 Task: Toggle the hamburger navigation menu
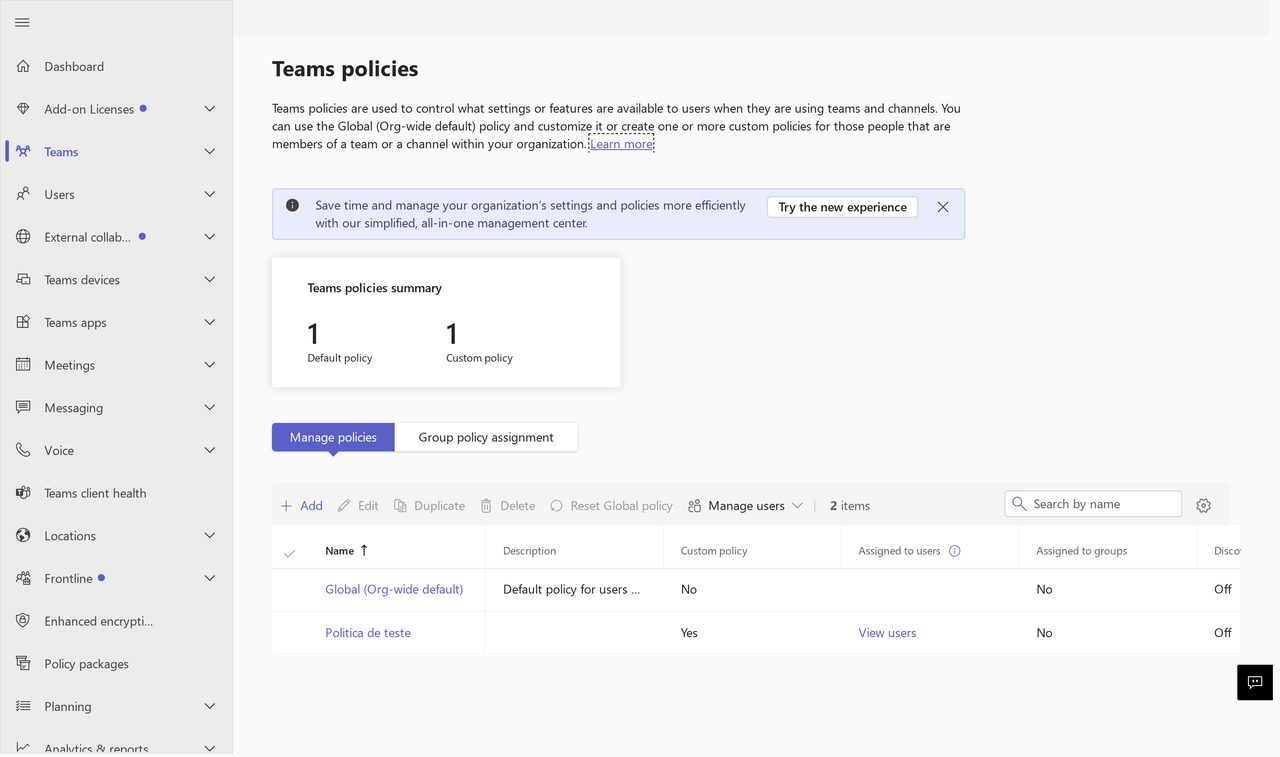pyautogui.click(x=22, y=22)
